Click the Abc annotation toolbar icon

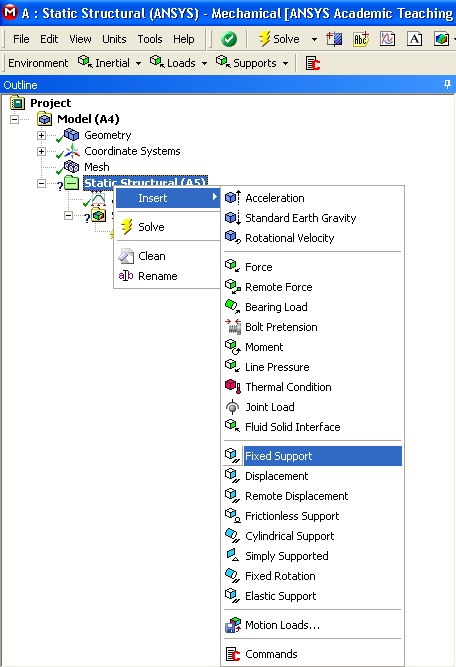pyautogui.click(x=361, y=39)
